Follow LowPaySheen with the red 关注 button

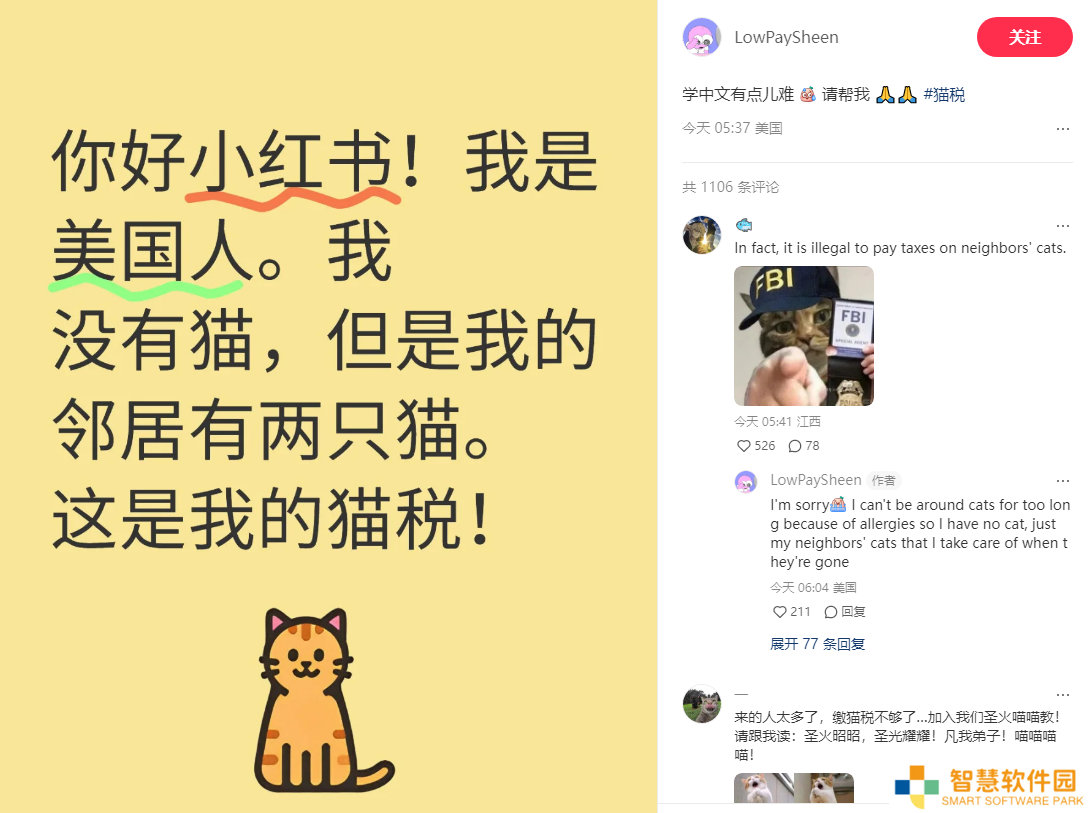1024,37
